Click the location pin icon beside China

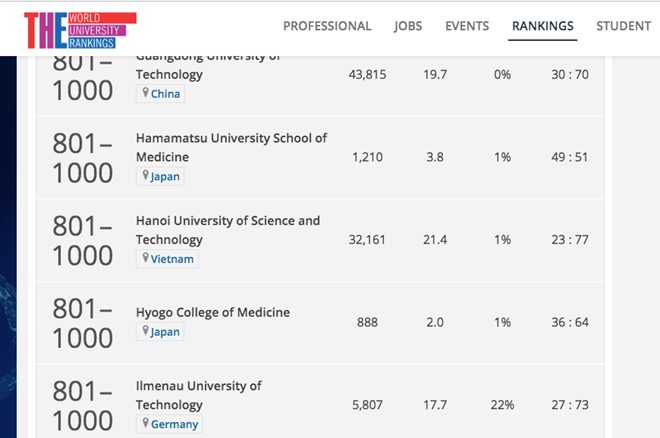(146, 94)
